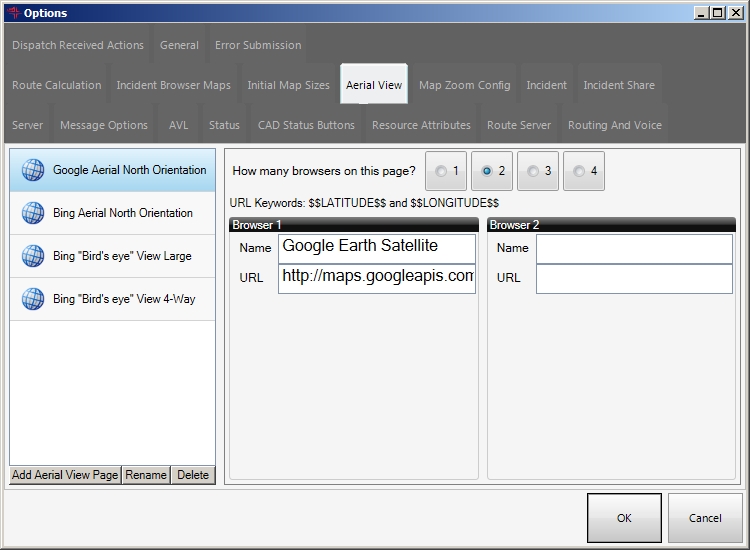
Task: Click the globe icon beside Google Aerial North Orientation
Action: [33, 170]
